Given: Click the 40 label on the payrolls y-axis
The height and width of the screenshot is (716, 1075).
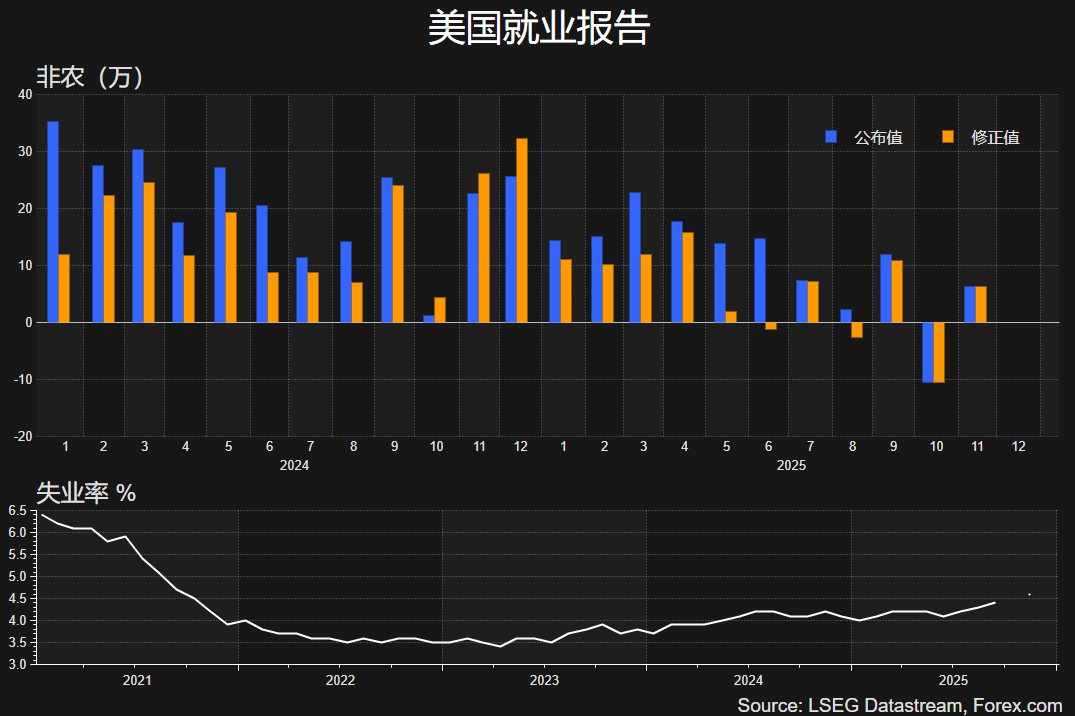Looking at the screenshot, I should click(25, 95).
